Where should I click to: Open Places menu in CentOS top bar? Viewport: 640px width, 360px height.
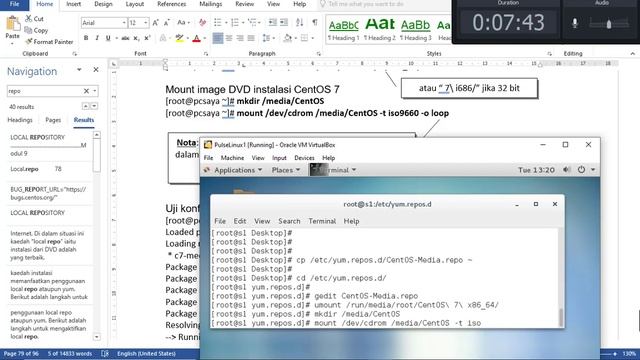286,170
